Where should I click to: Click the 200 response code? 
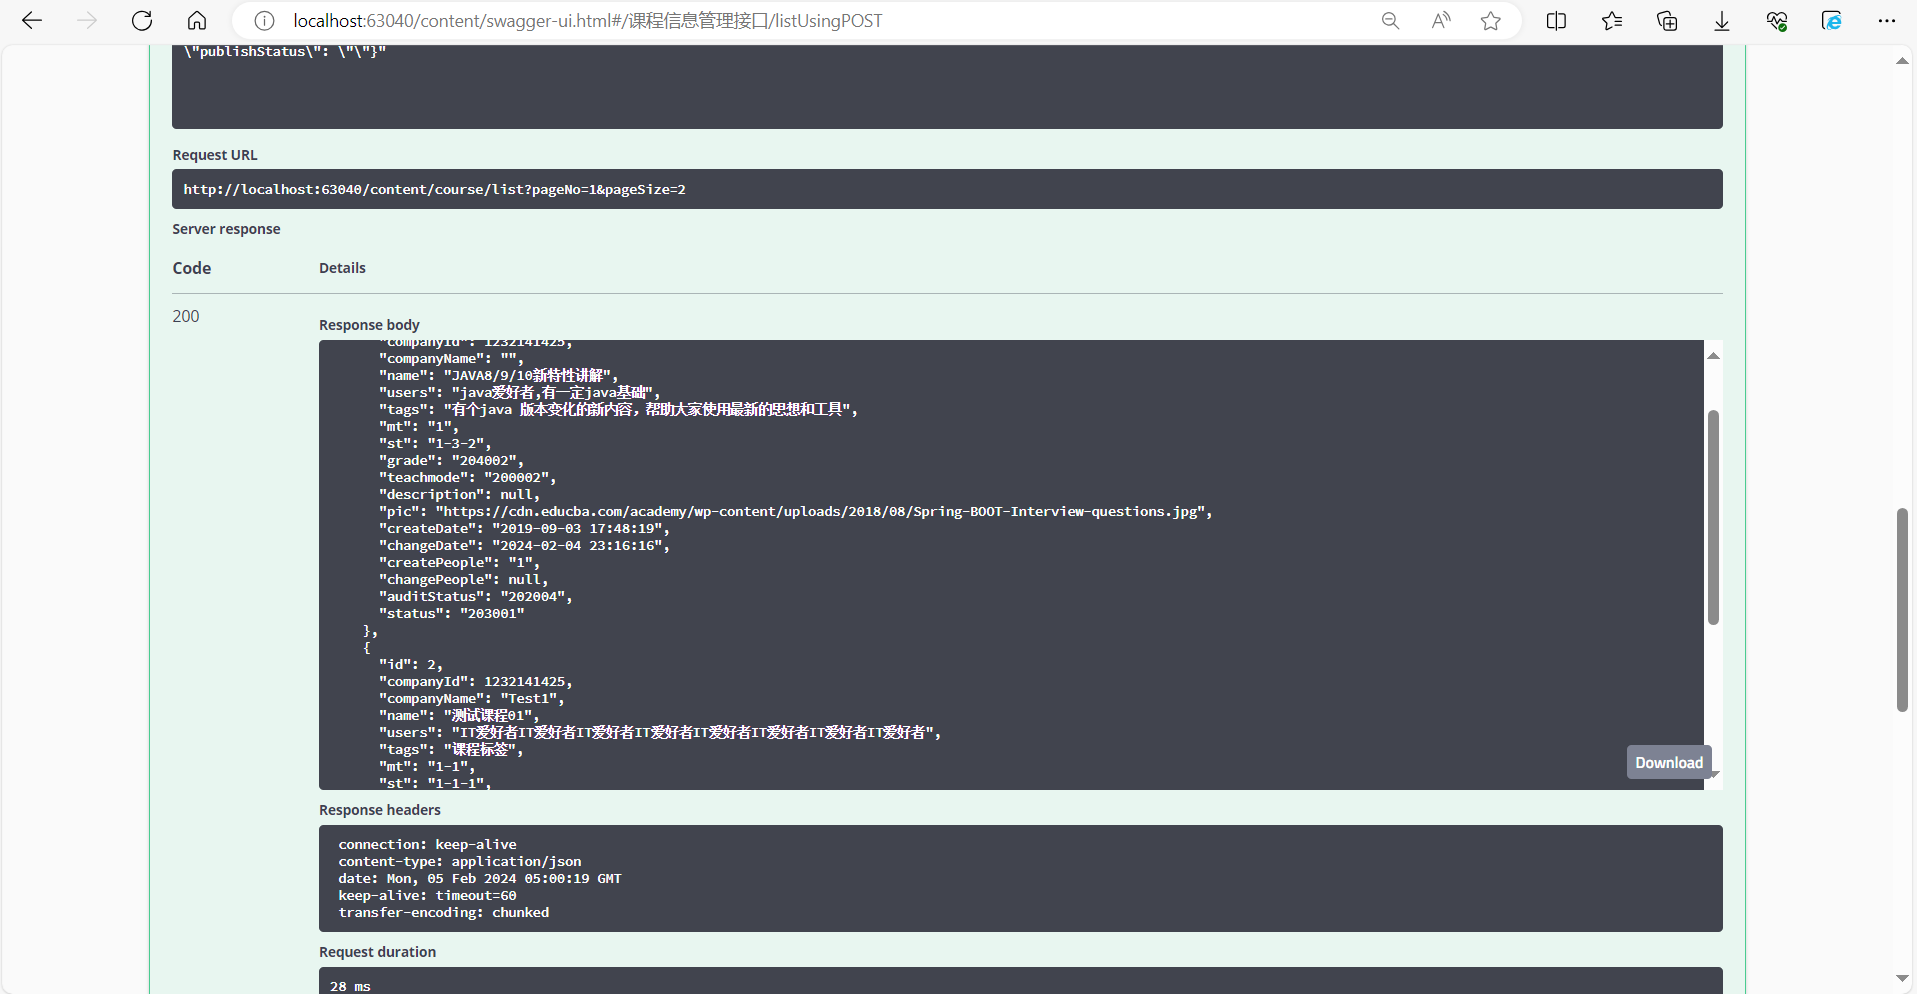pyautogui.click(x=186, y=316)
